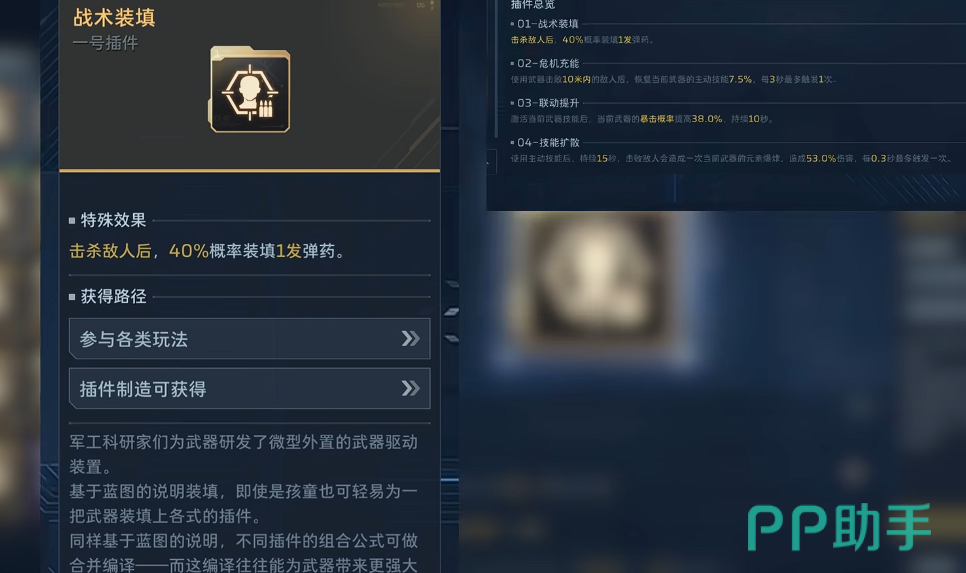966x573 pixels.
Task: Click the 战术装填 title heading
Action: (114, 17)
